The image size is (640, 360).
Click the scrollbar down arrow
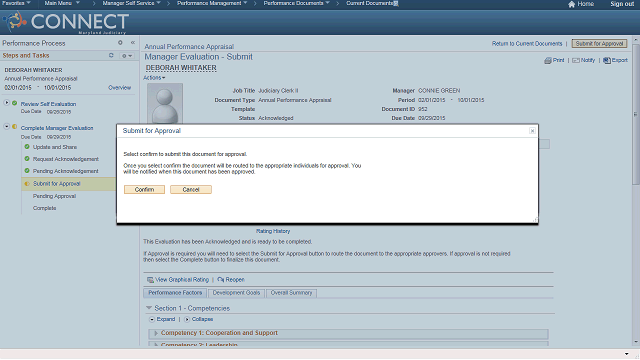point(636,342)
